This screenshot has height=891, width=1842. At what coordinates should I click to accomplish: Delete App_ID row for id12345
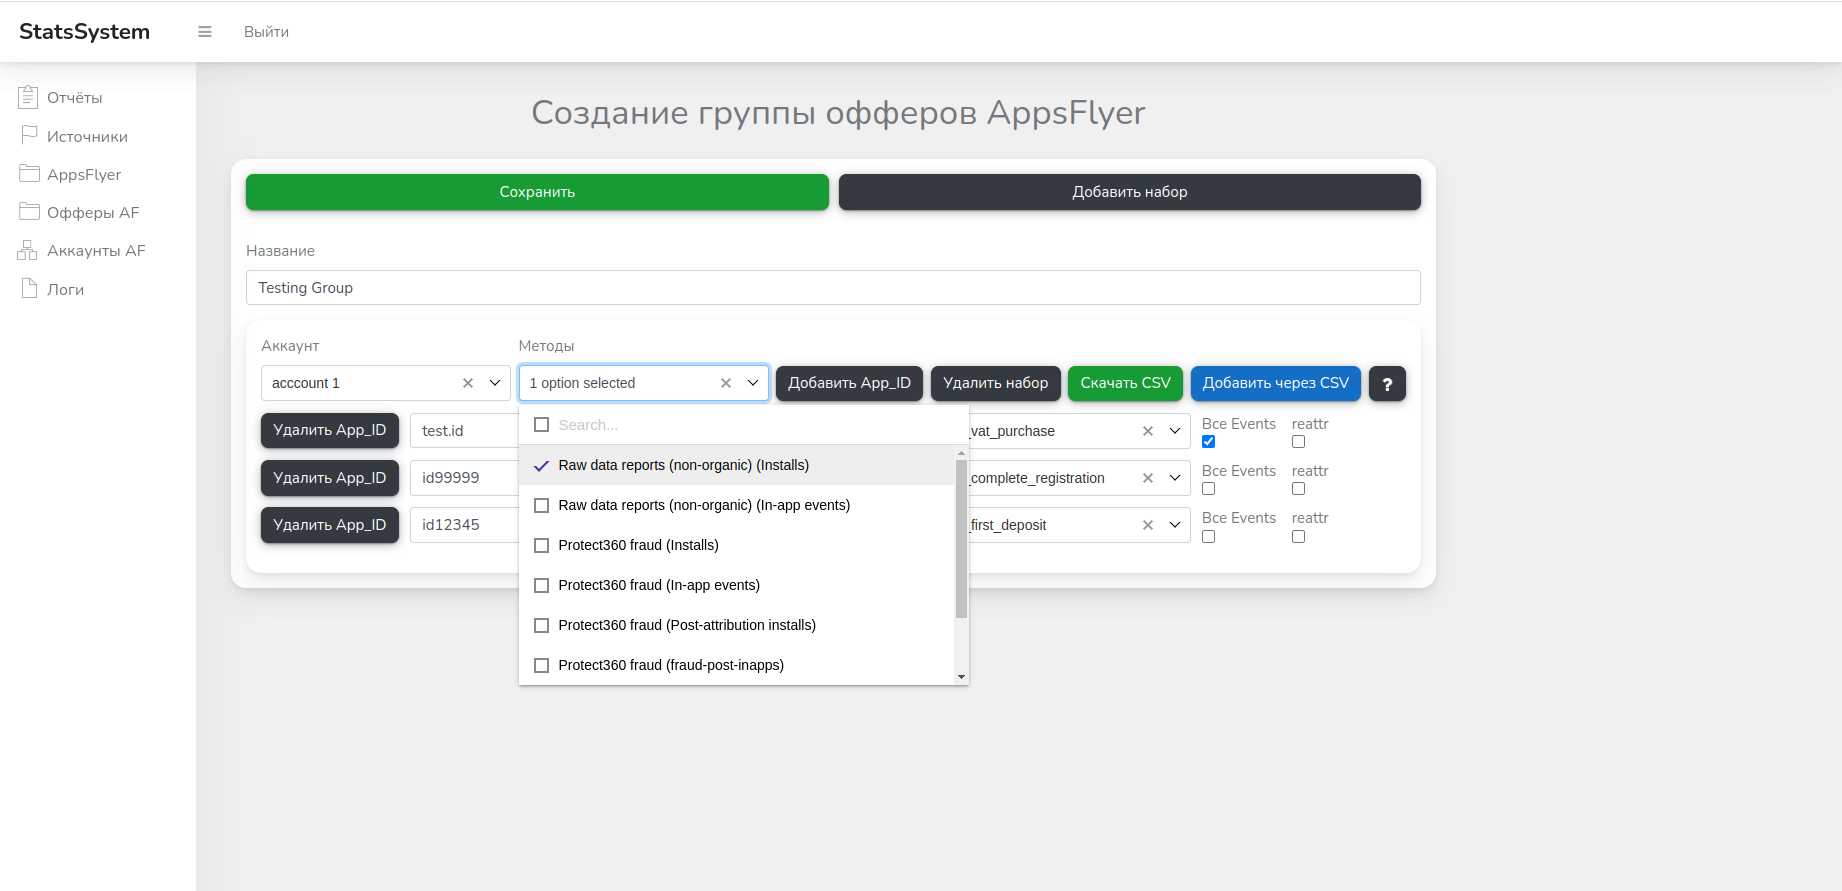(330, 525)
